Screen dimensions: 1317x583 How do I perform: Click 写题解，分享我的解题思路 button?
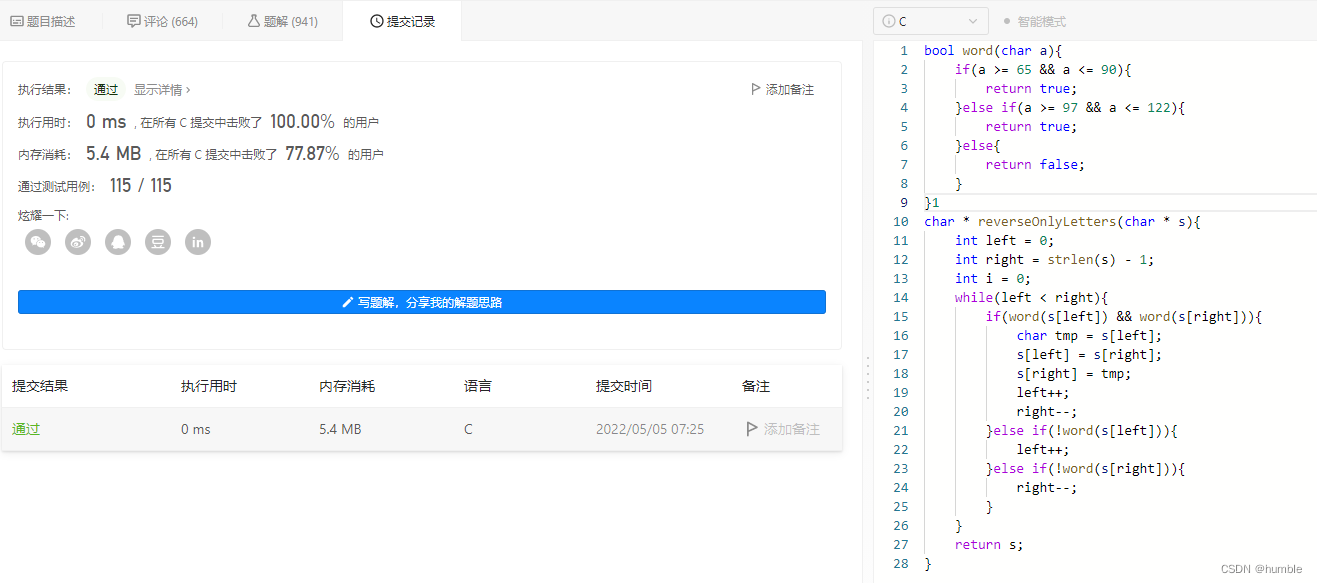(422, 302)
